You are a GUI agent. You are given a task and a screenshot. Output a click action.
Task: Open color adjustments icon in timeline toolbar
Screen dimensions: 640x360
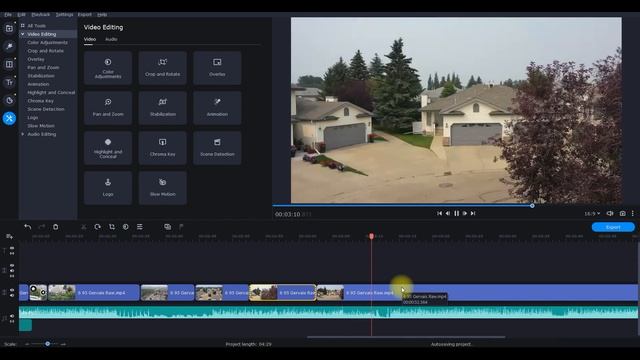pyautogui.click(x=126, y=227)
